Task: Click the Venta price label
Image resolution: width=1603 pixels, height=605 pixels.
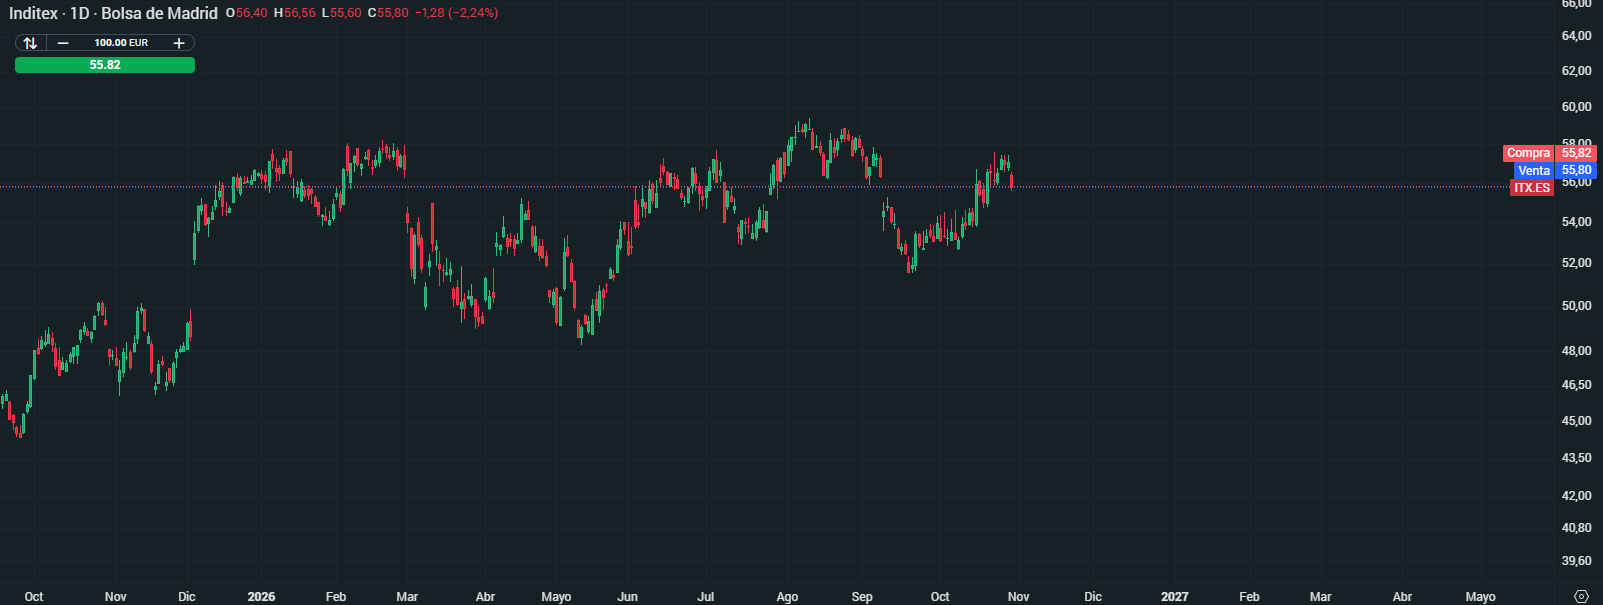Action: point(1533,171)
